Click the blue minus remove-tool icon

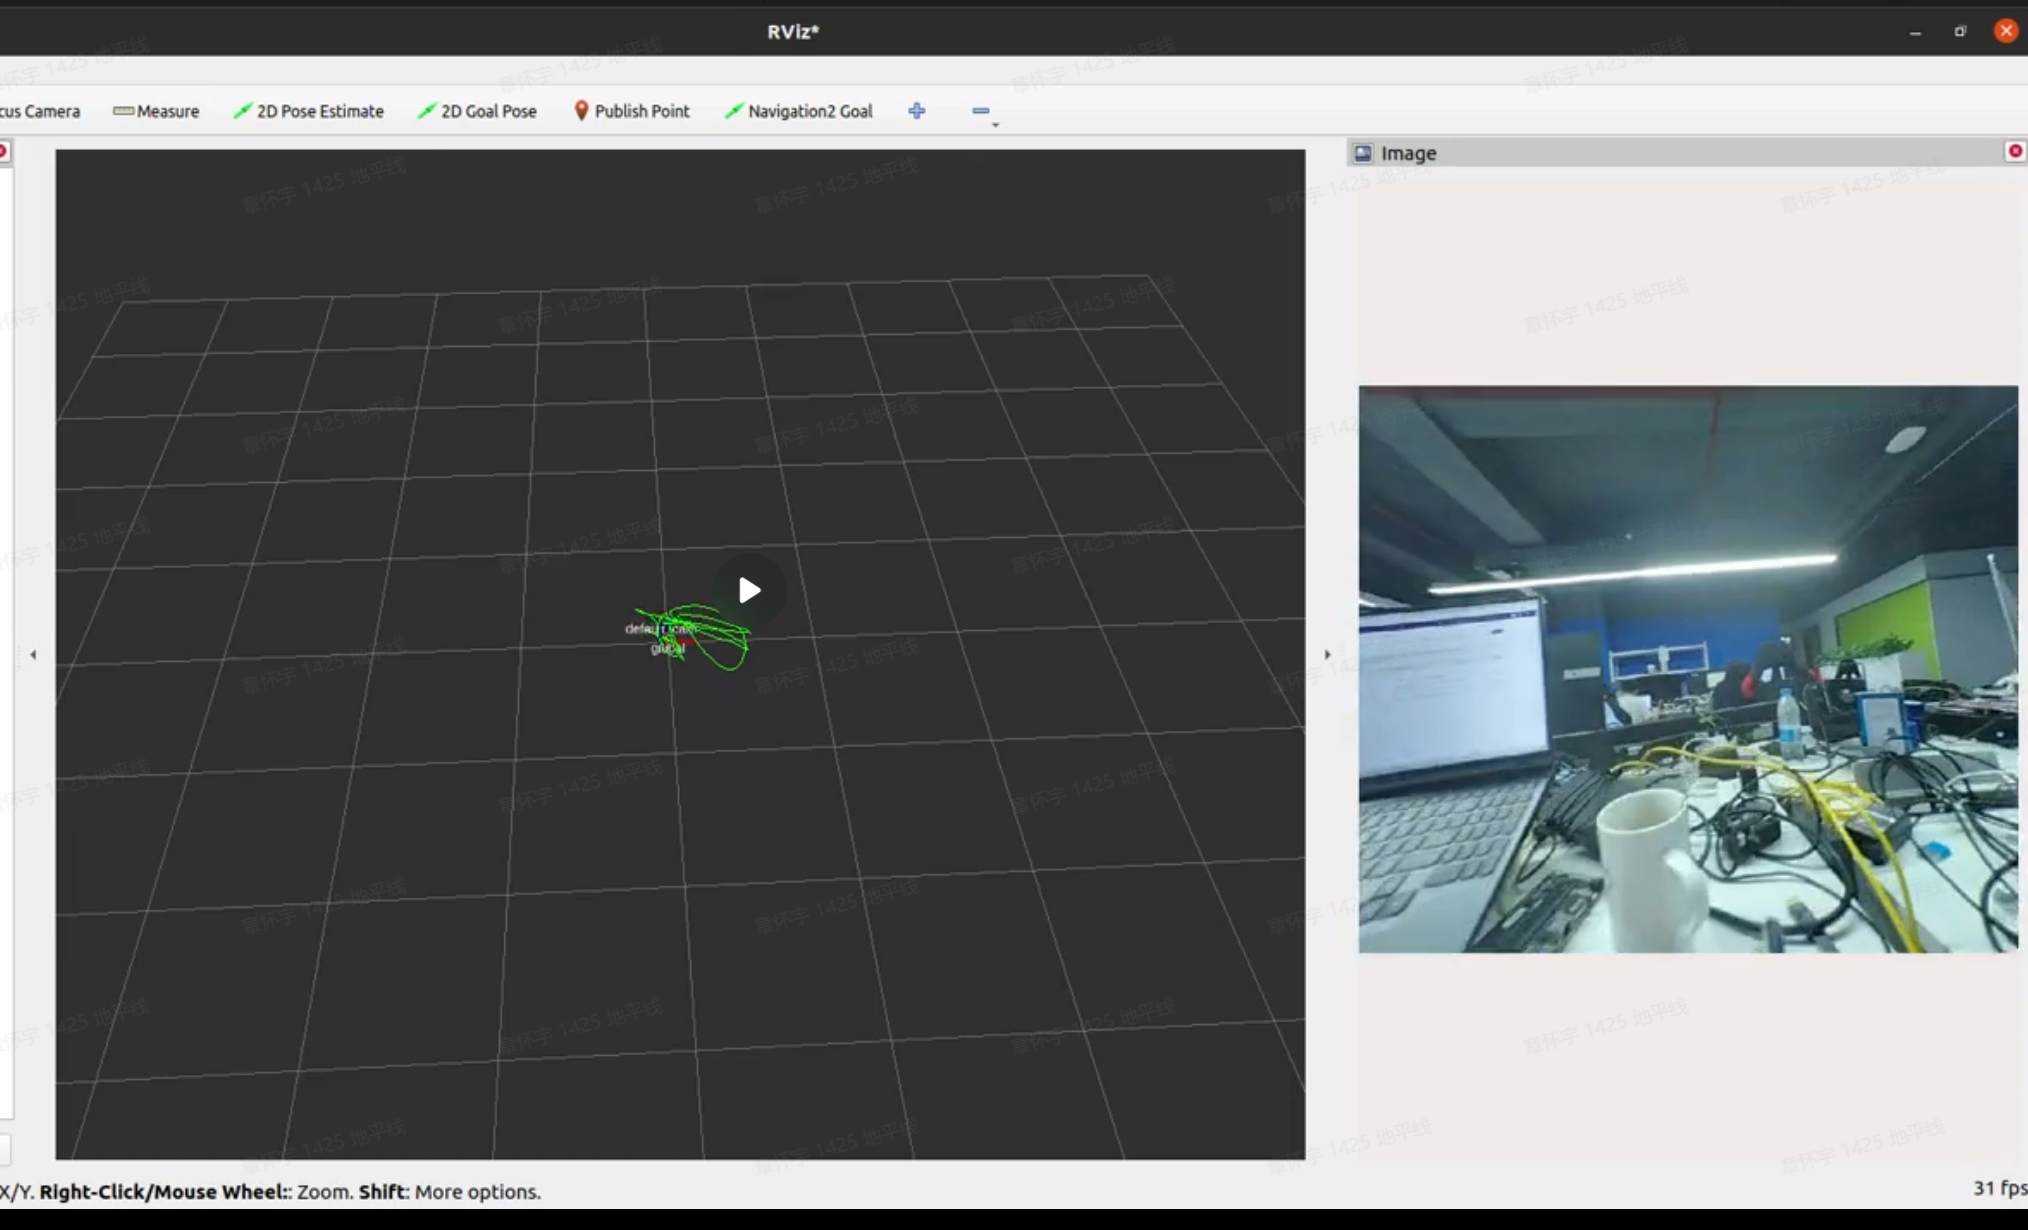pos(980,111)
